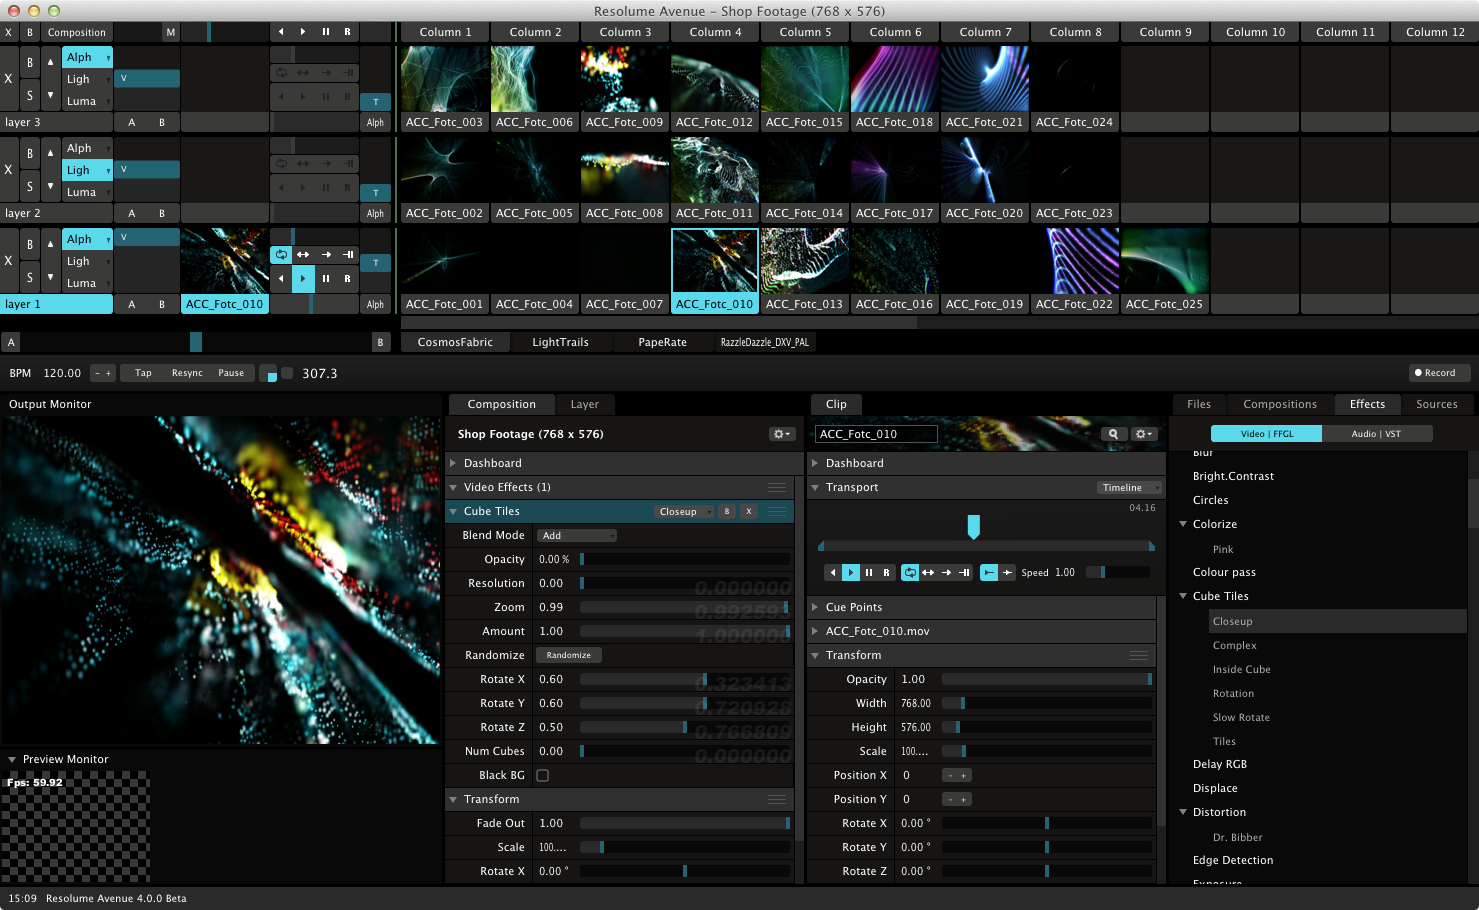Click the Rotate X slider under Cube Tiles
This screenshot has height=910, width=1479.
684,680
